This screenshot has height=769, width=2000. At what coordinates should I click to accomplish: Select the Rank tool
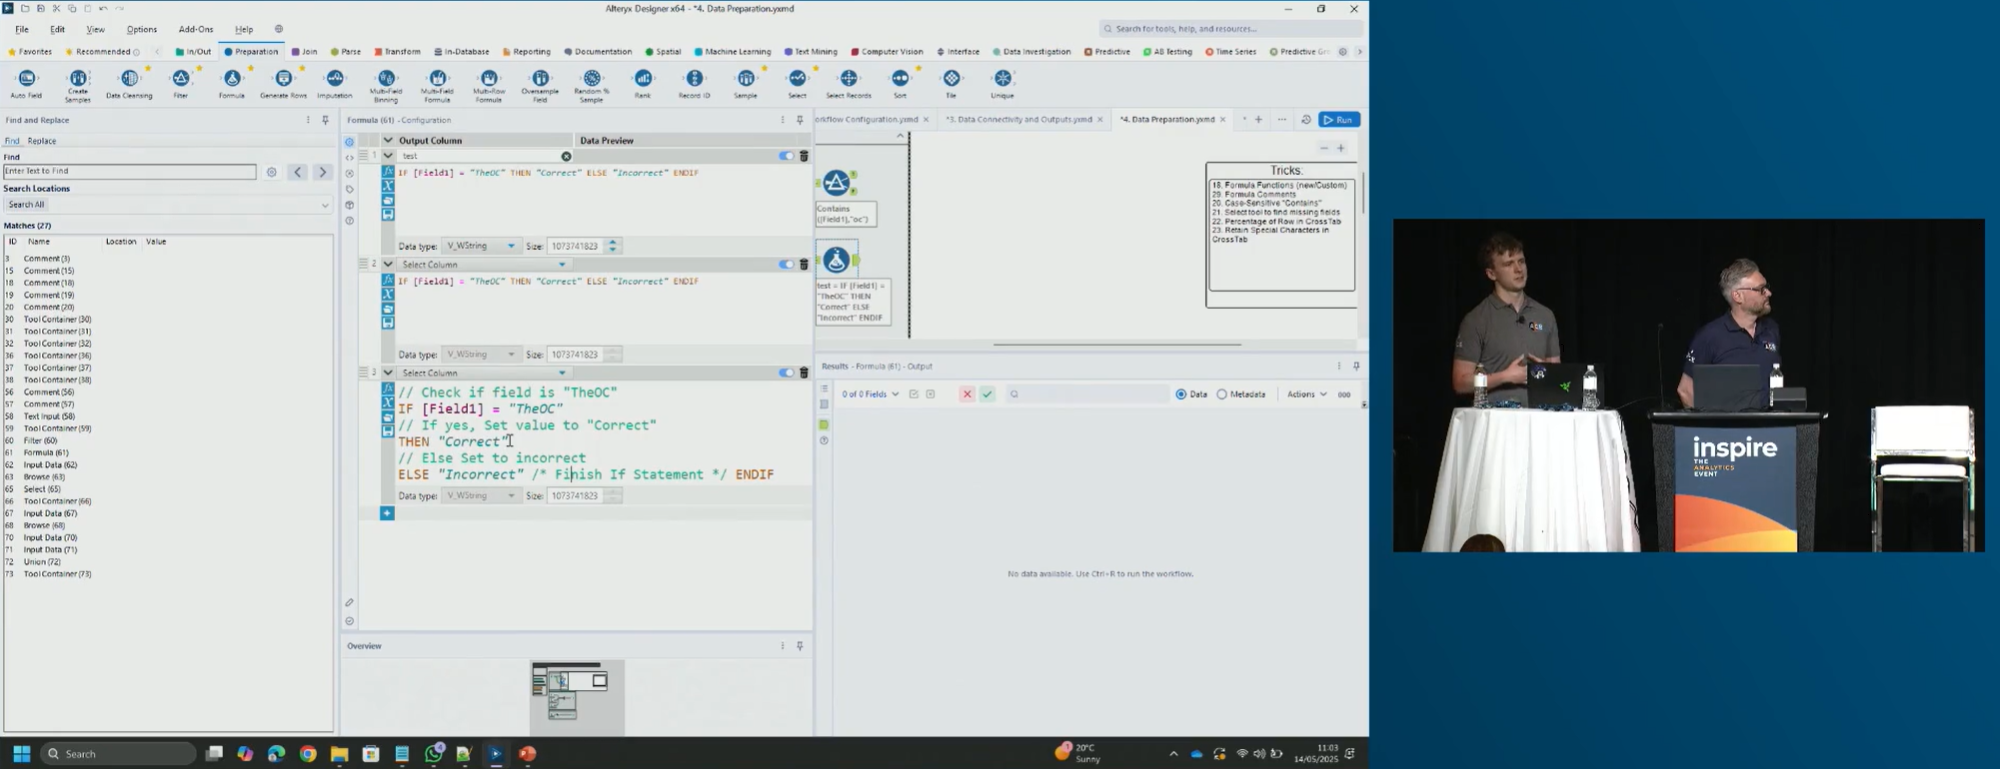pyautogui.click(x=643, y=84)
